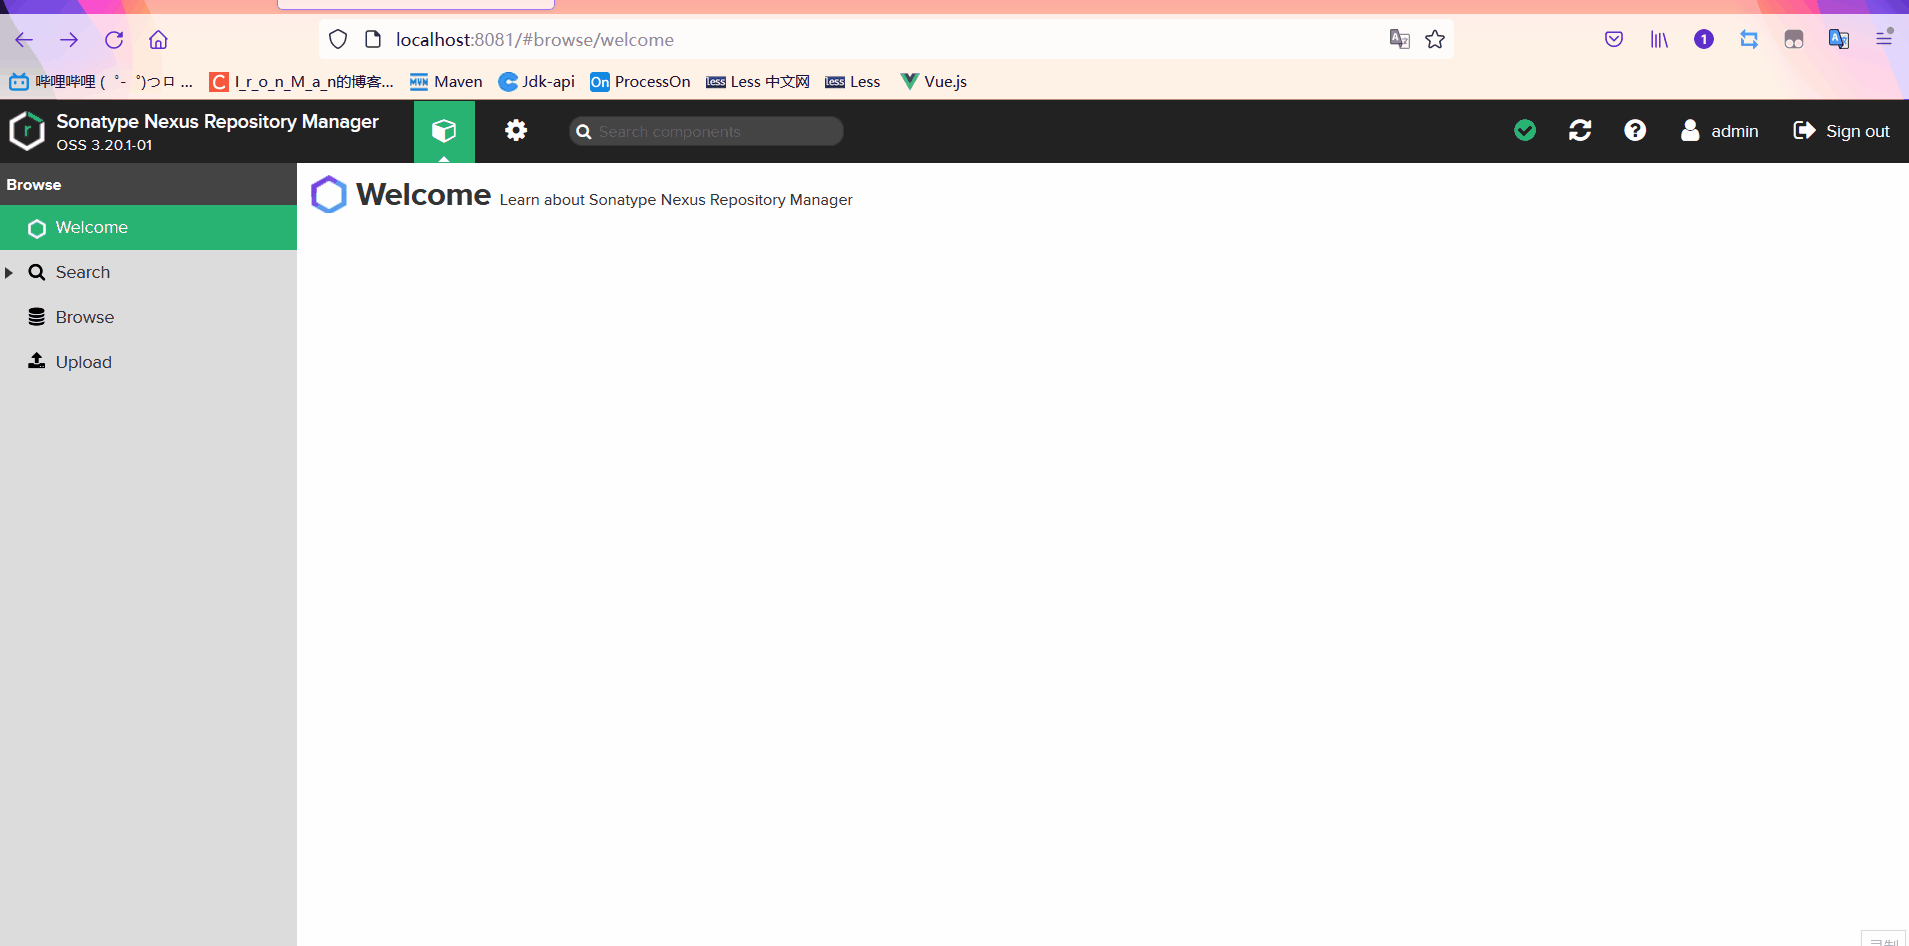Click the Browse database icon in sidebar
1909x946 pixels.
coord(37,317)
